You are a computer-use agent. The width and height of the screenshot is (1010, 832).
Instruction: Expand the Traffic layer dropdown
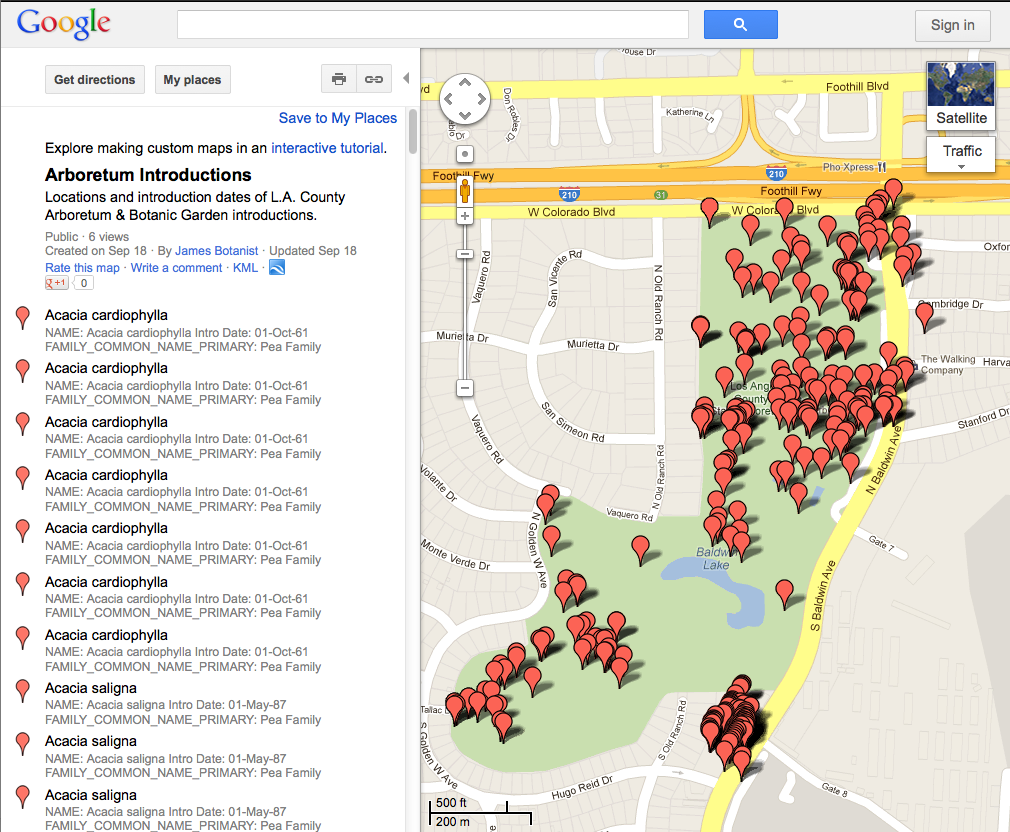click(961, 155)
